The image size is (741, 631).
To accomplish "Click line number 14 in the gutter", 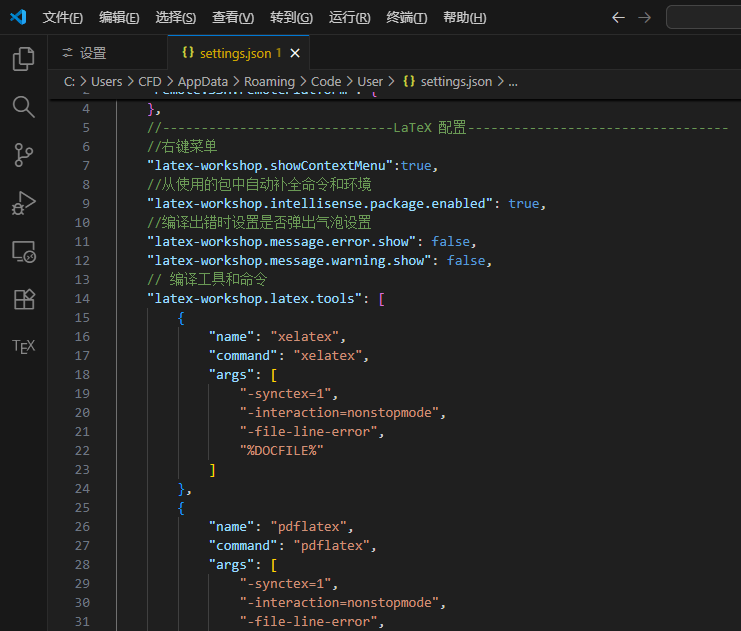I will coord(82,299).
